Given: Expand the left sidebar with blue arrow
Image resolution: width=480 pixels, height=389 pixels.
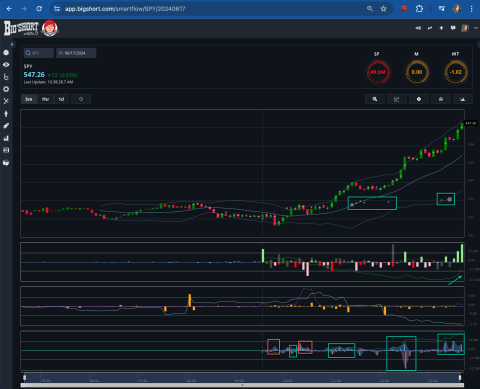Looking at the screenshot, I should (x=12, y=44).
